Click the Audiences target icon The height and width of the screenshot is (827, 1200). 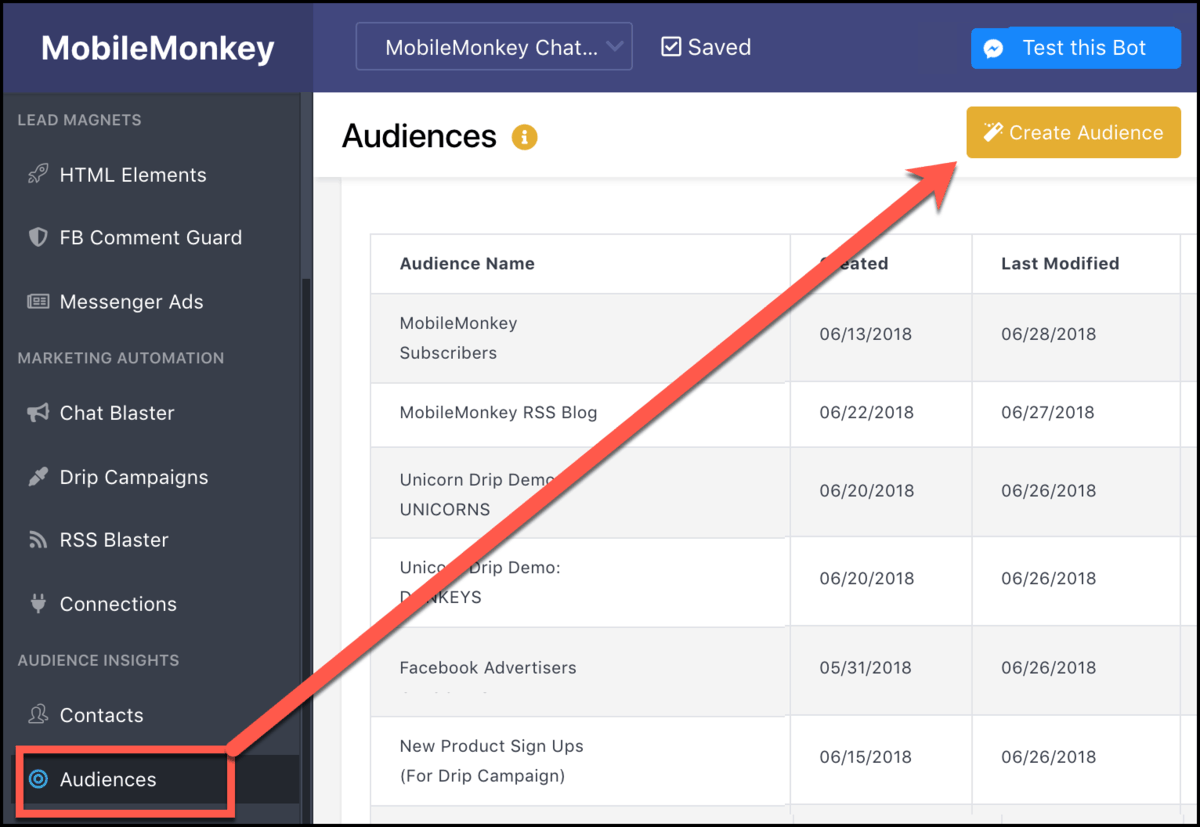(x=39, y=779)
